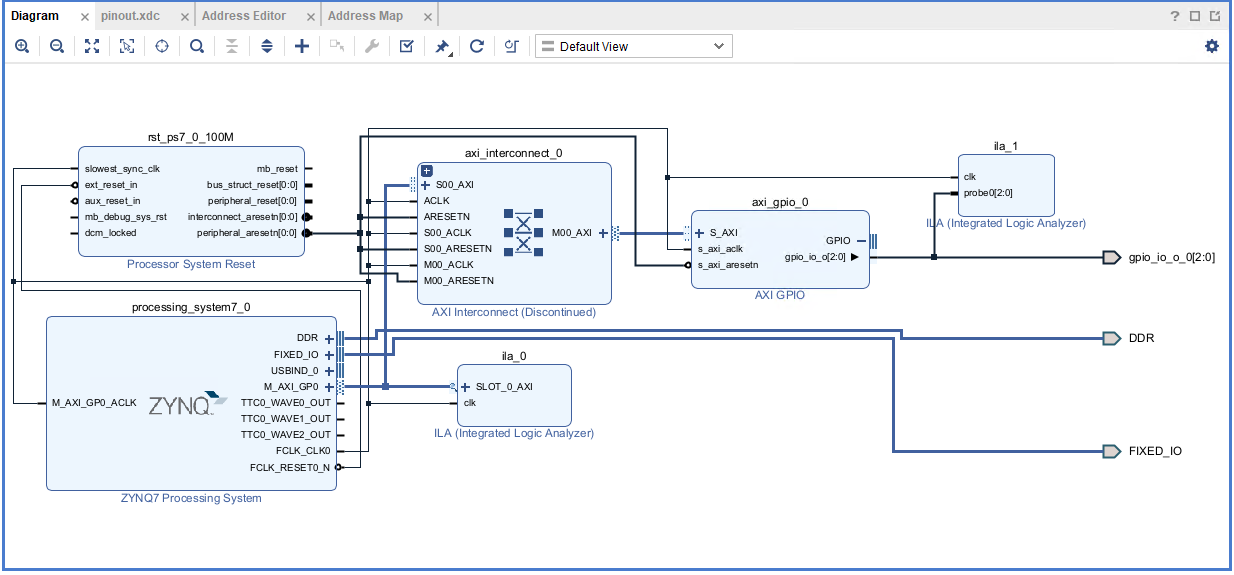Viewport: 1234px width, 575px height.
Task: Float the Diagram panel window
Action: click(1215, 16)
